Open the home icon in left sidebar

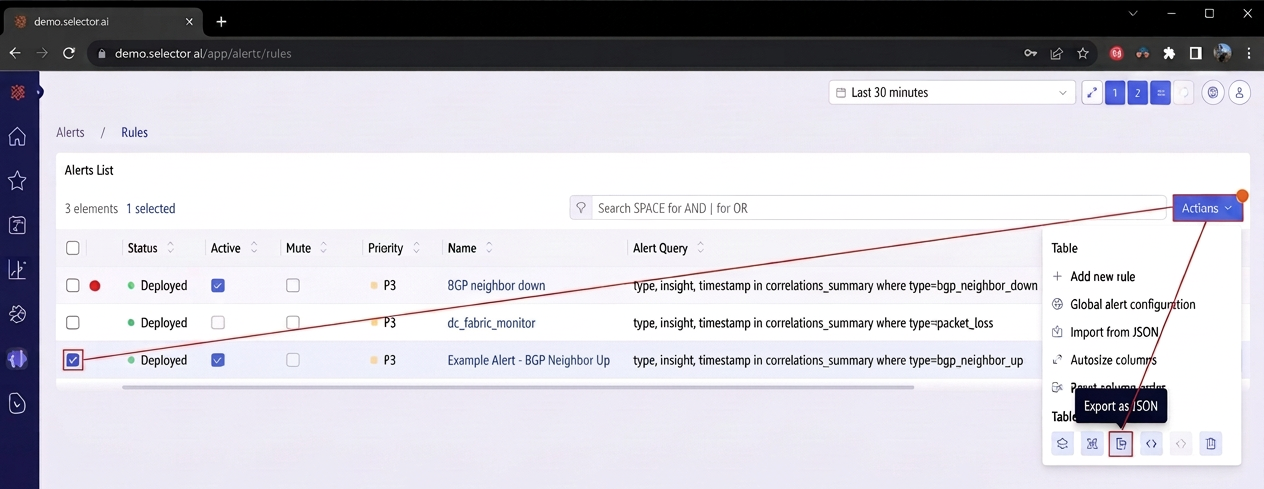[17, 137]
